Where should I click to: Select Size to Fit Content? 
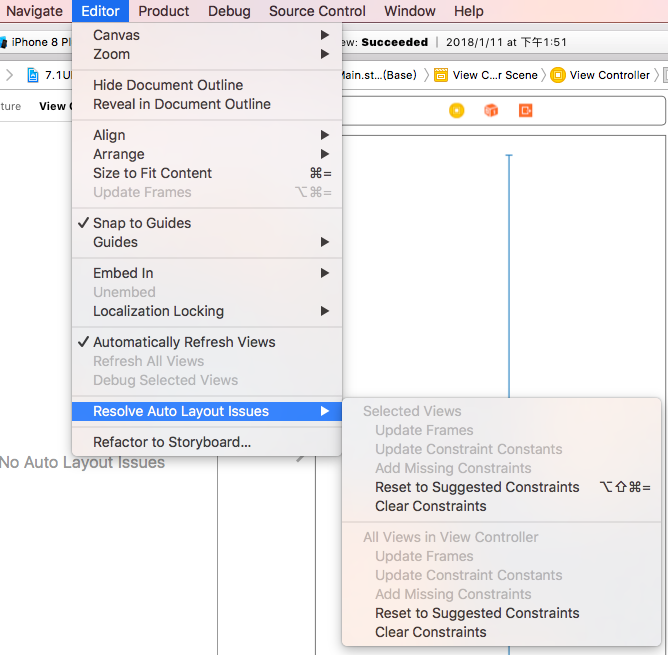tap(152, 173)
